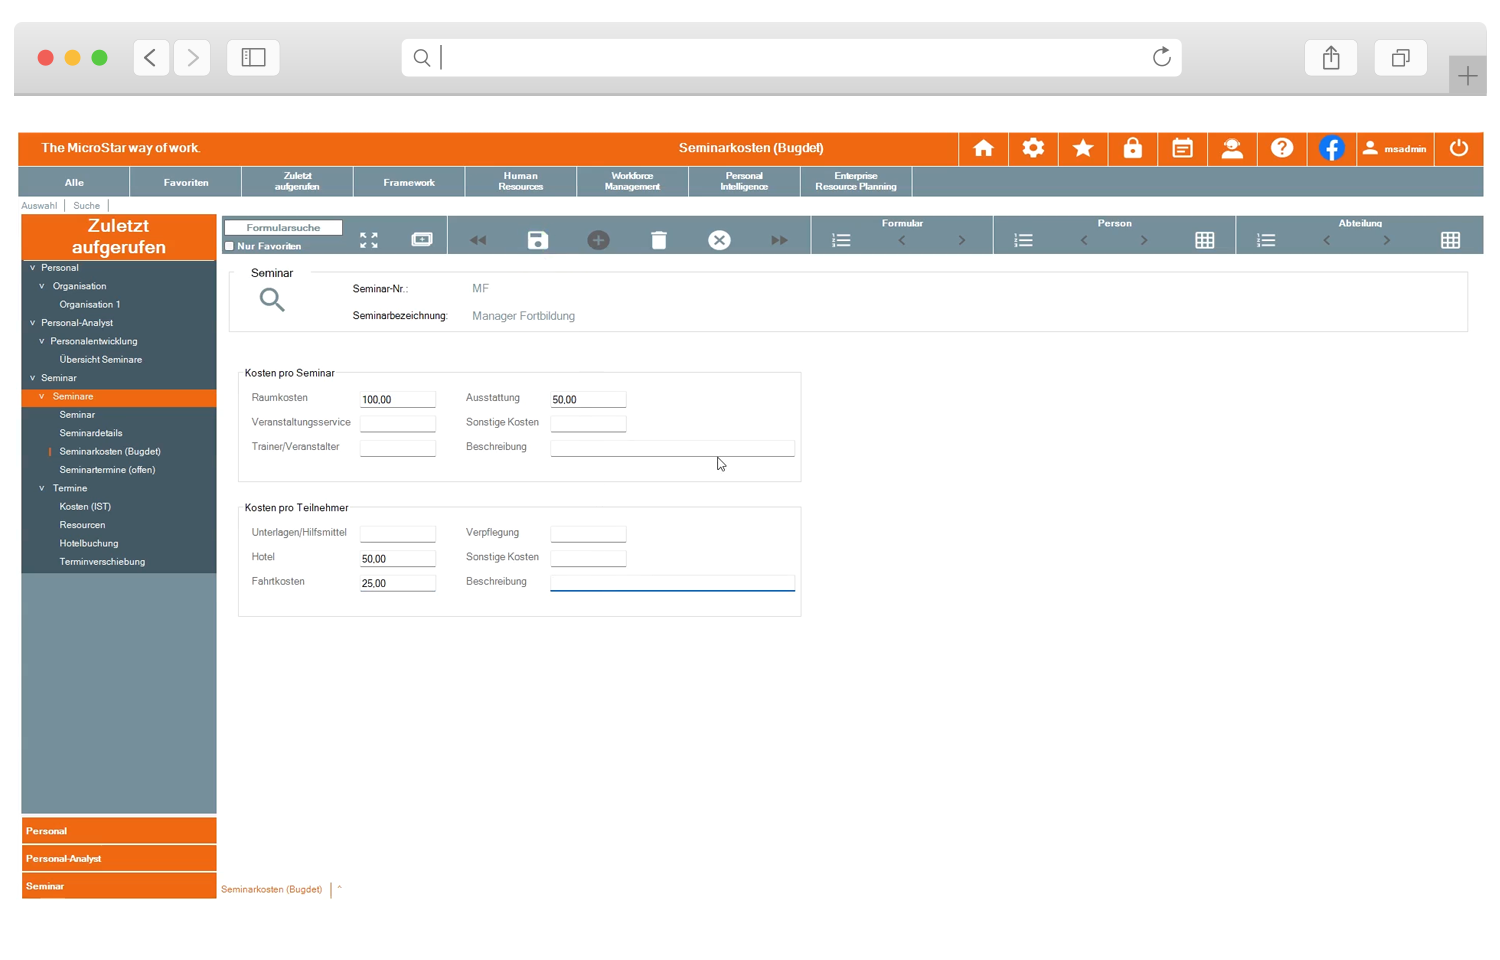Toggle fullscreen with the expand arrows icon
Viewport: 1500px width, 960px height.
[369, 240]
